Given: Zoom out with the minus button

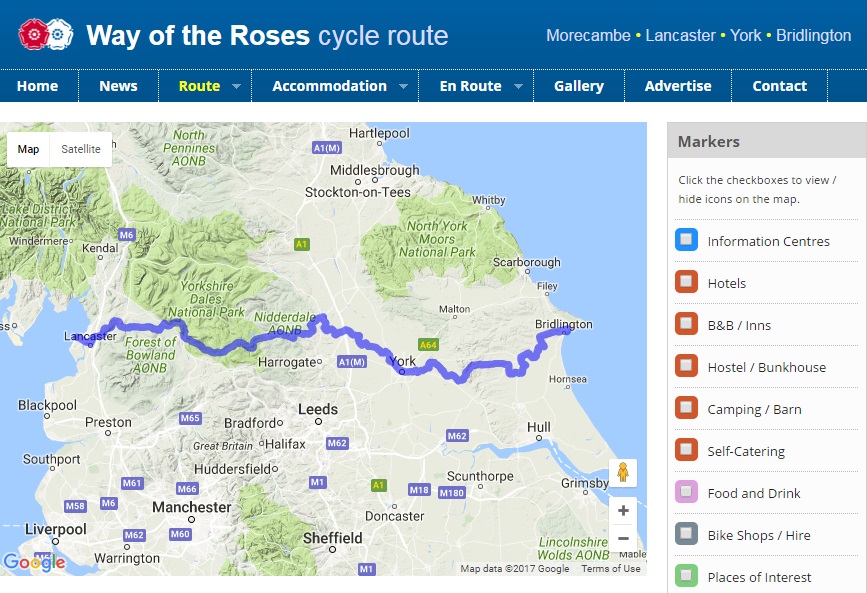Looking at the screenshot, I should tap(623, 538).
